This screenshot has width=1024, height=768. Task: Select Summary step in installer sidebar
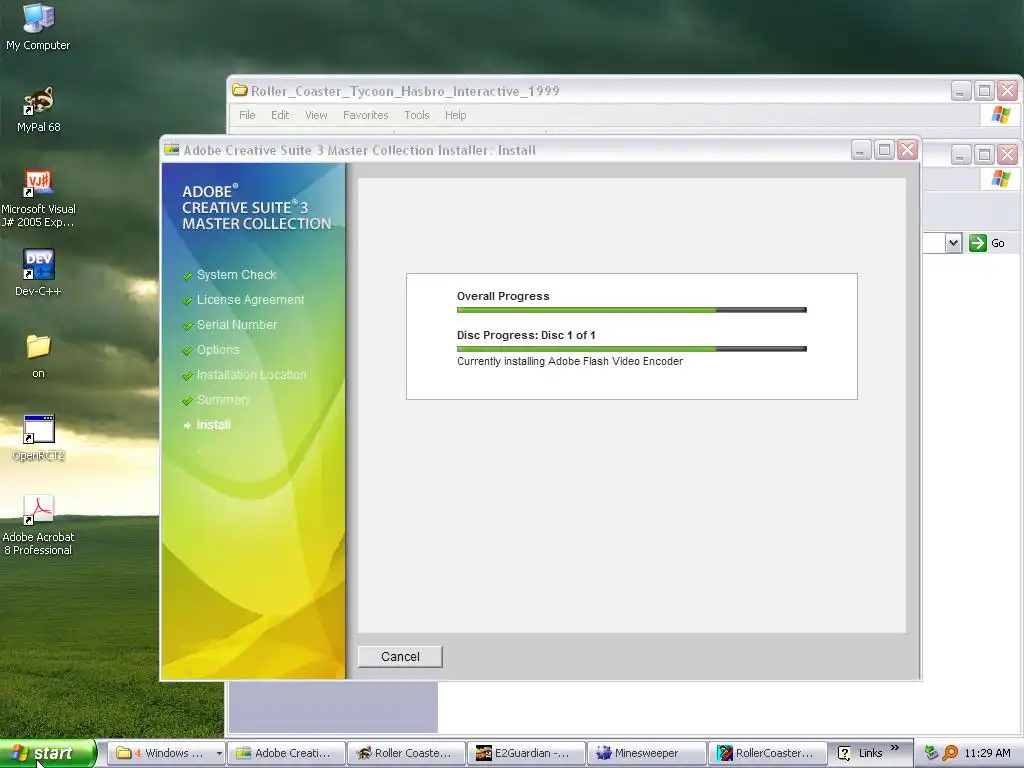click(223, 400)
